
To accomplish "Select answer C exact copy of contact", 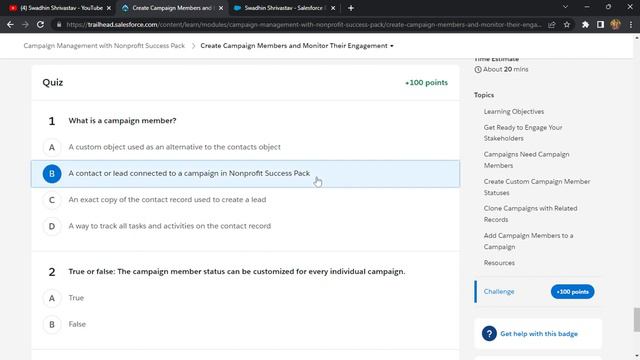I will coord(245,200).
